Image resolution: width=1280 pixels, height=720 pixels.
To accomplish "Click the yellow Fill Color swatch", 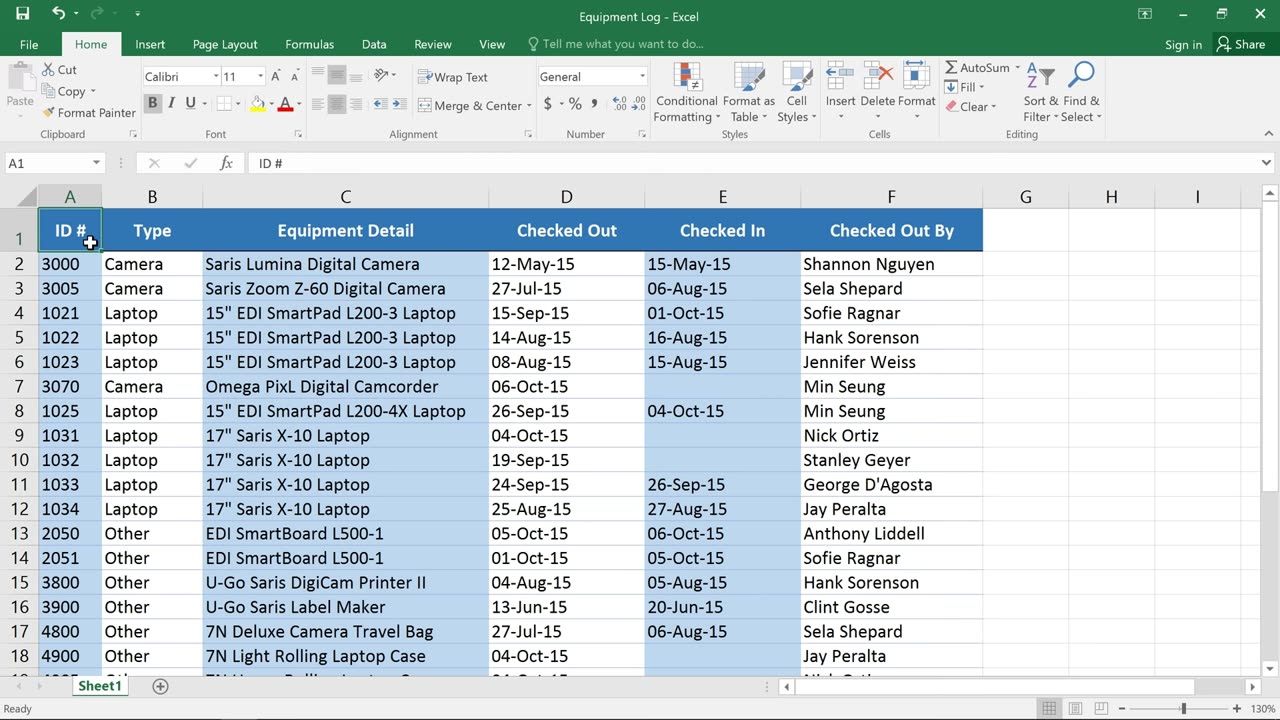I will (x=257, y=103).
